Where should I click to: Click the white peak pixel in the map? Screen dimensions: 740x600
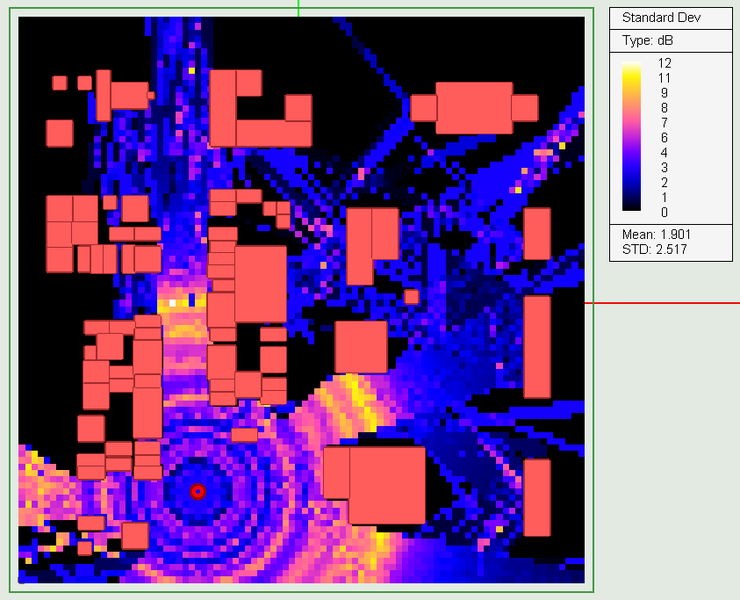[x=173, y=303]
